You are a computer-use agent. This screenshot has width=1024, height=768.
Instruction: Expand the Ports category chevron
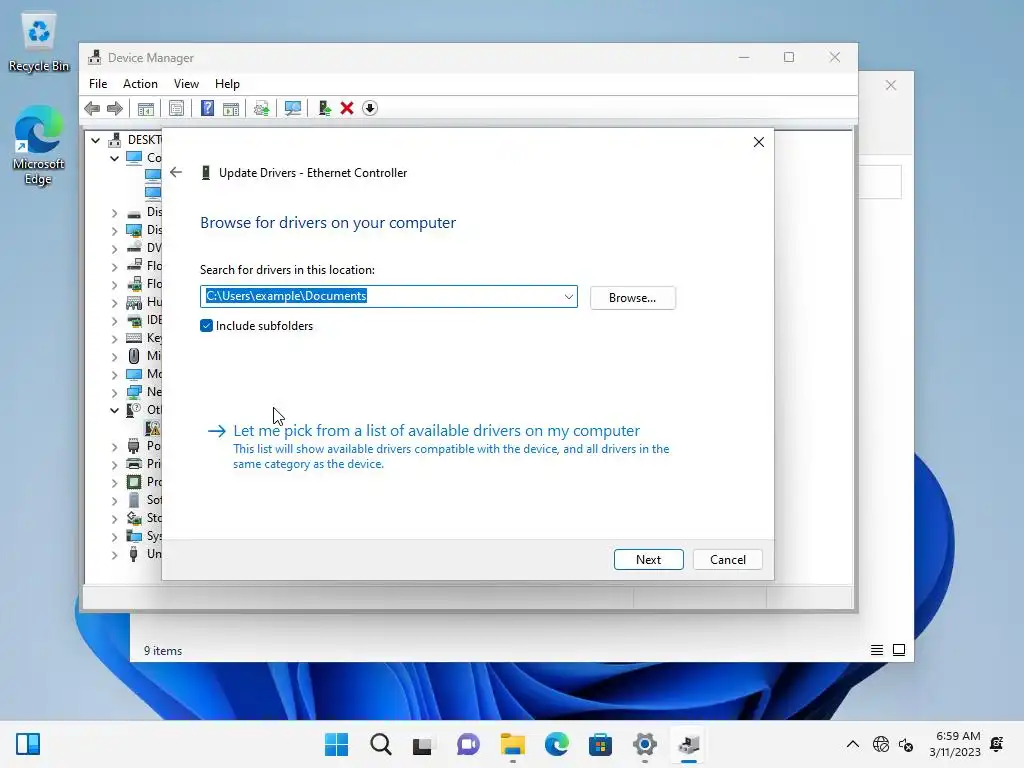[x=114, y=446]
